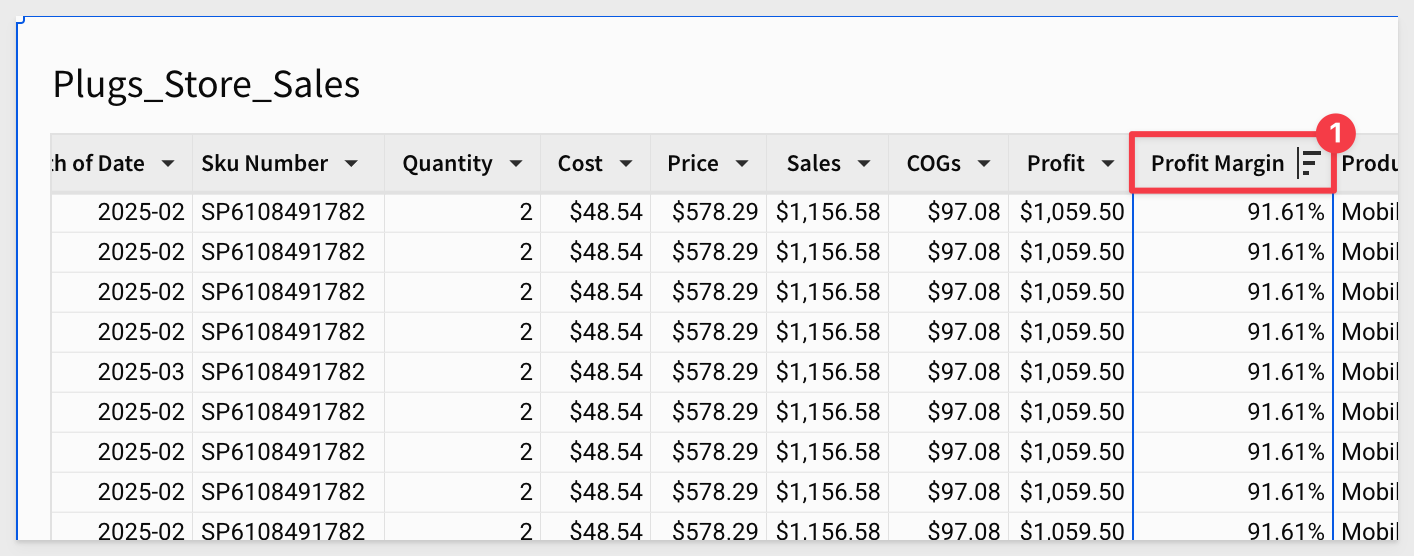Open the Cost column dropdown arrow
Viewport: 1414px width, 556px height.
tap(626, 163)
